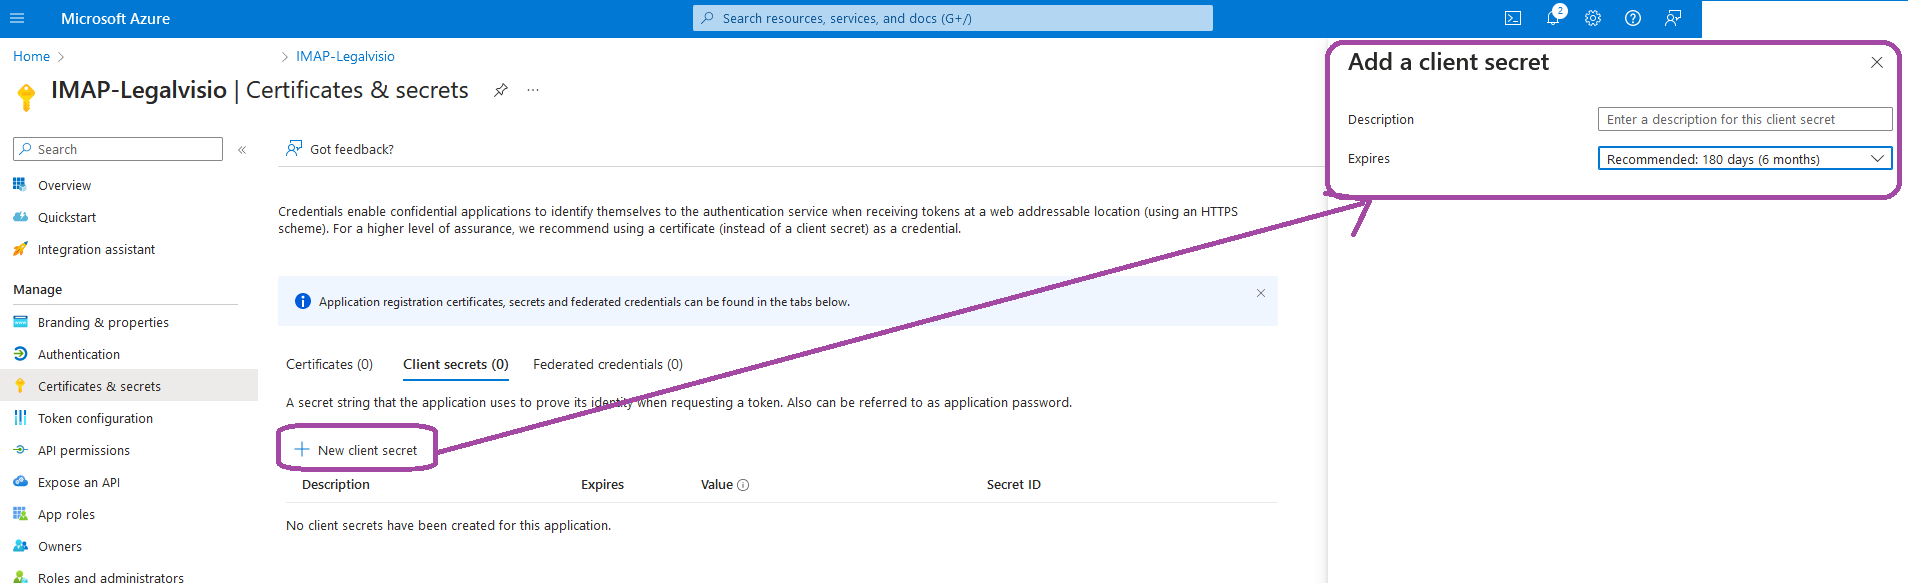Click the Expires column header
The image size is (1908, 583).
(x=602, y=484)
